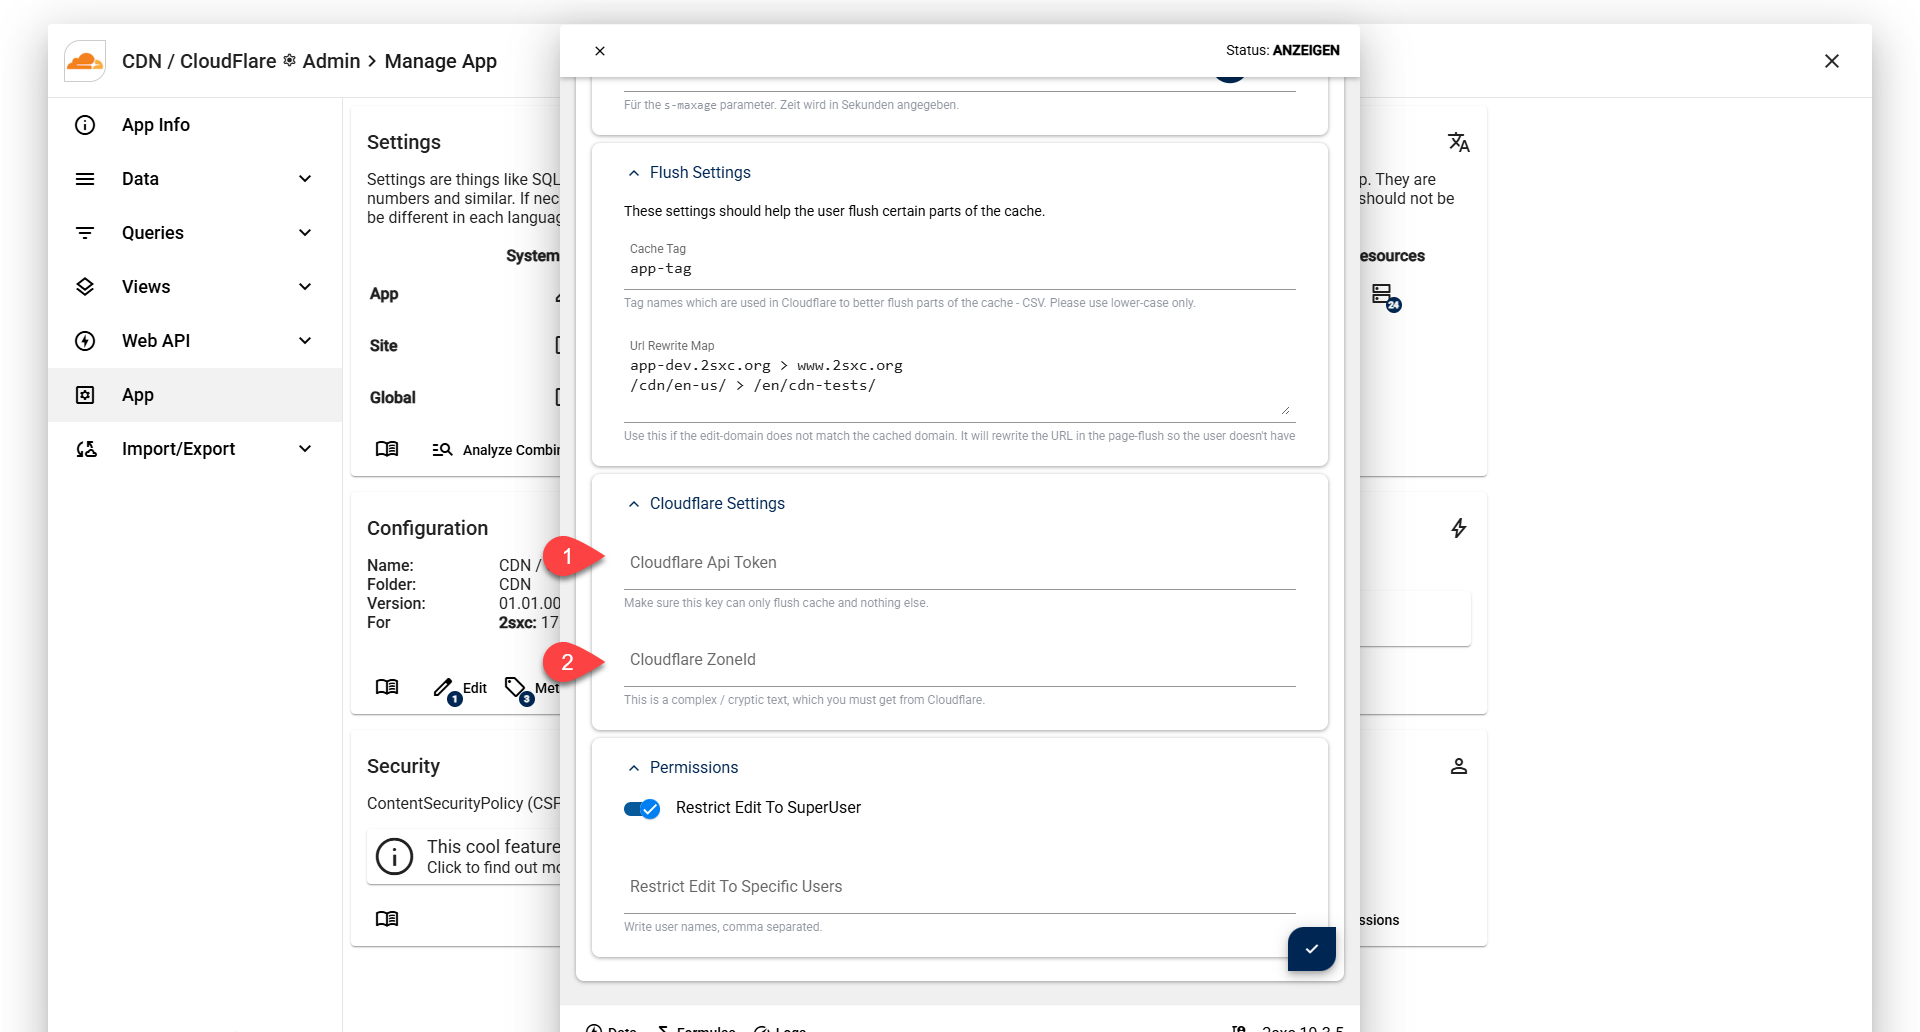
Task: Click Analyze Combined settings button
Action: pyautogui.click(x=497, y=450)
